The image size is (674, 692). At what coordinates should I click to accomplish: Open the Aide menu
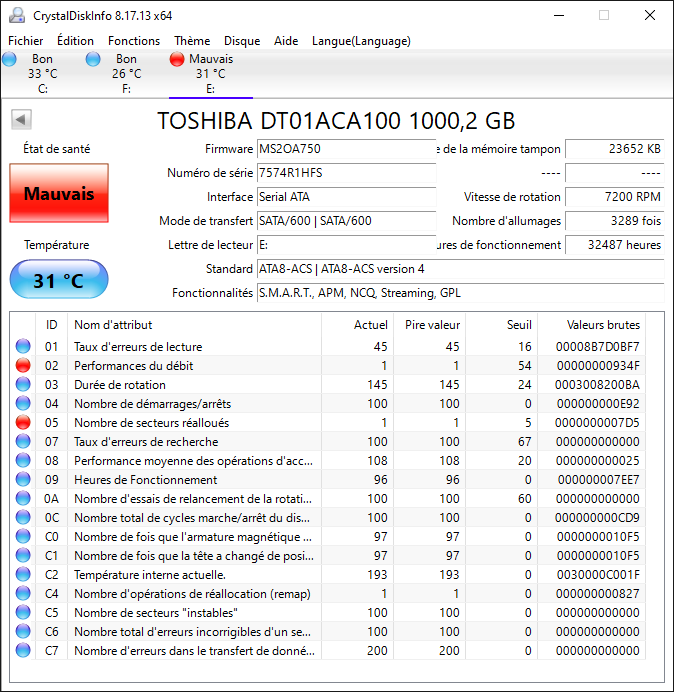tap(286, 41)
